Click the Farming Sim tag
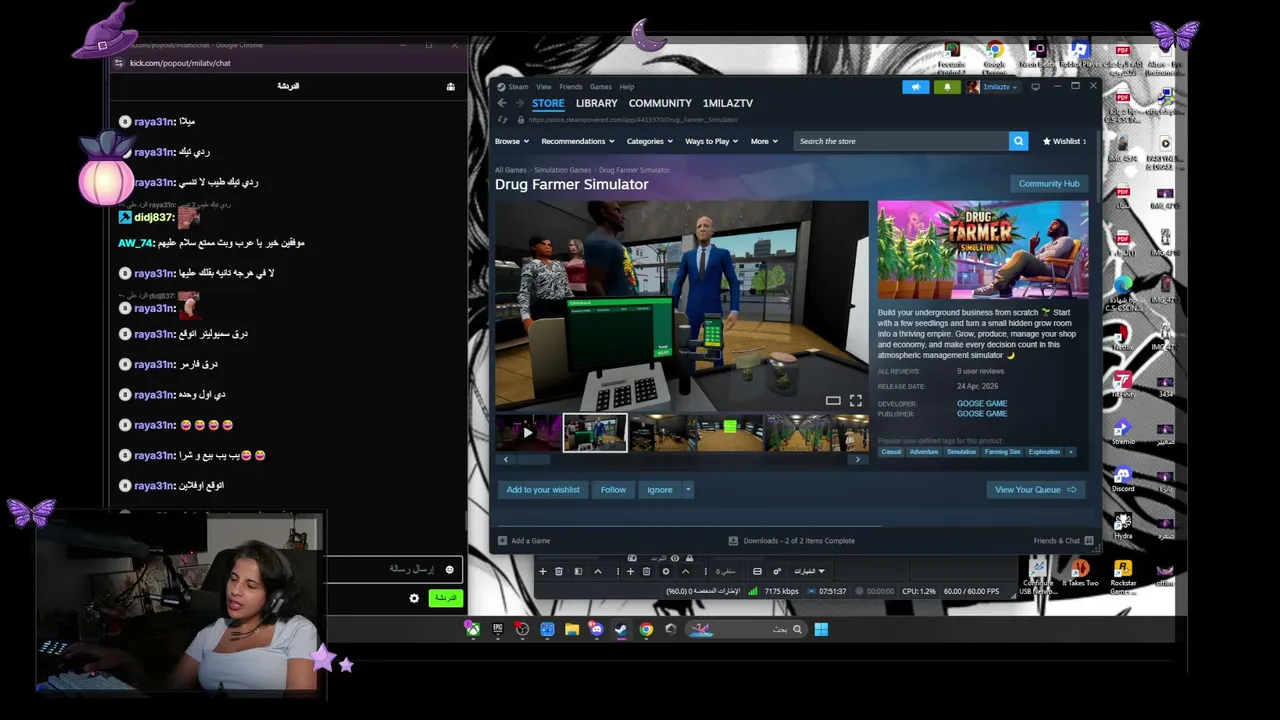 (x=1002, y=452)
